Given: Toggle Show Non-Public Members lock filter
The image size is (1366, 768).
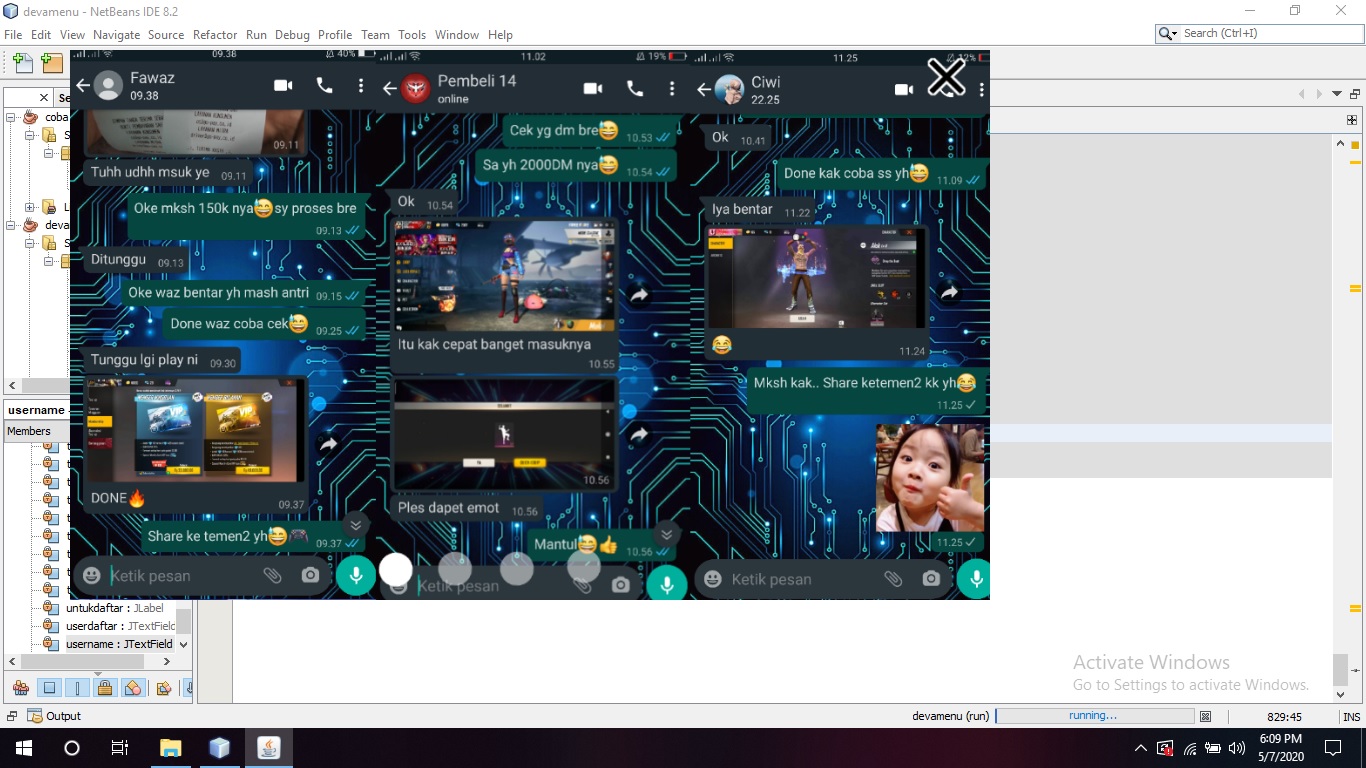Looking at the screenshot, I should point(105,688).
